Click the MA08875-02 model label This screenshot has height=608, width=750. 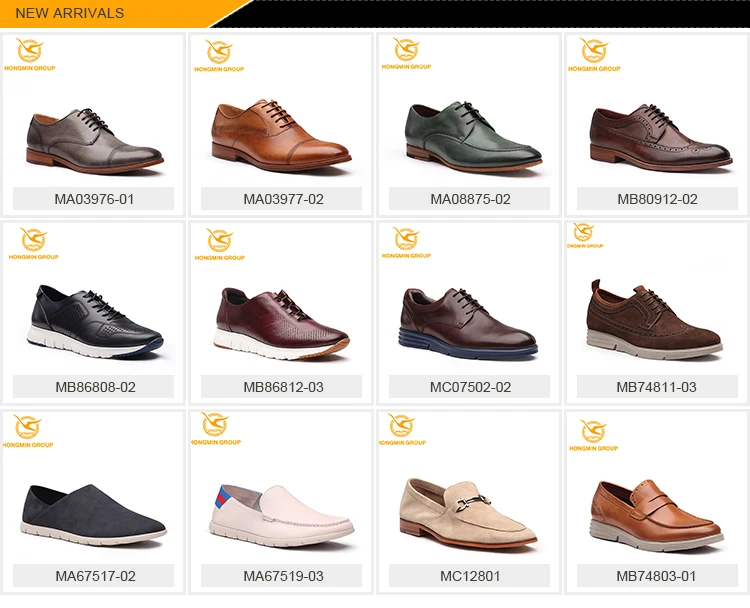click(x=470, y=199)
